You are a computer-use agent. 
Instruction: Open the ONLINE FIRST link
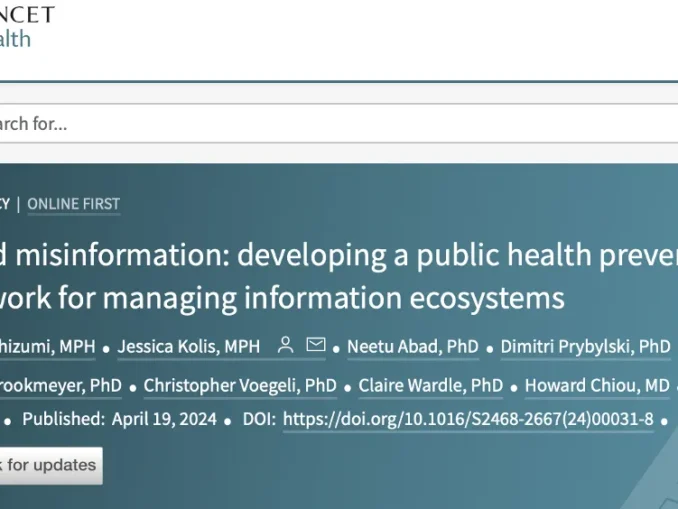[73, 204]
